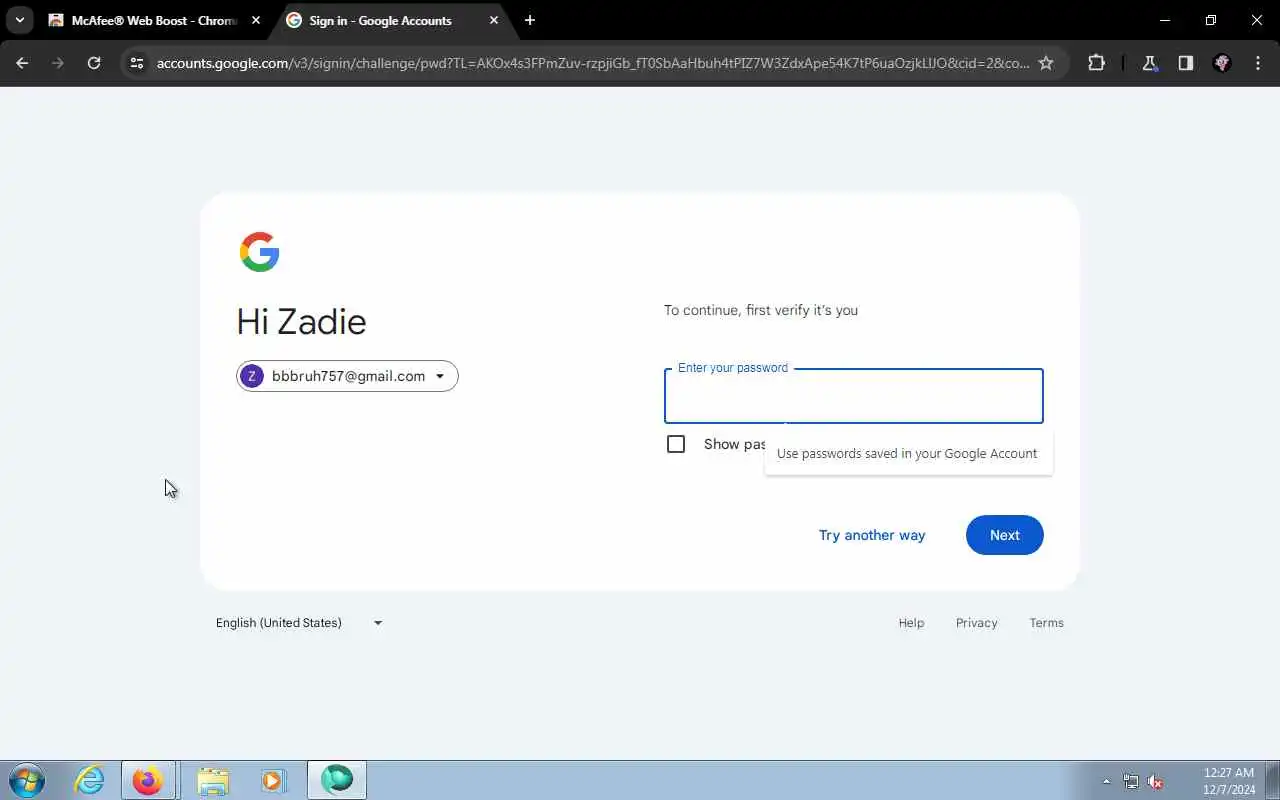
Task: Click the network icon in system tray
Action: 1131,782
